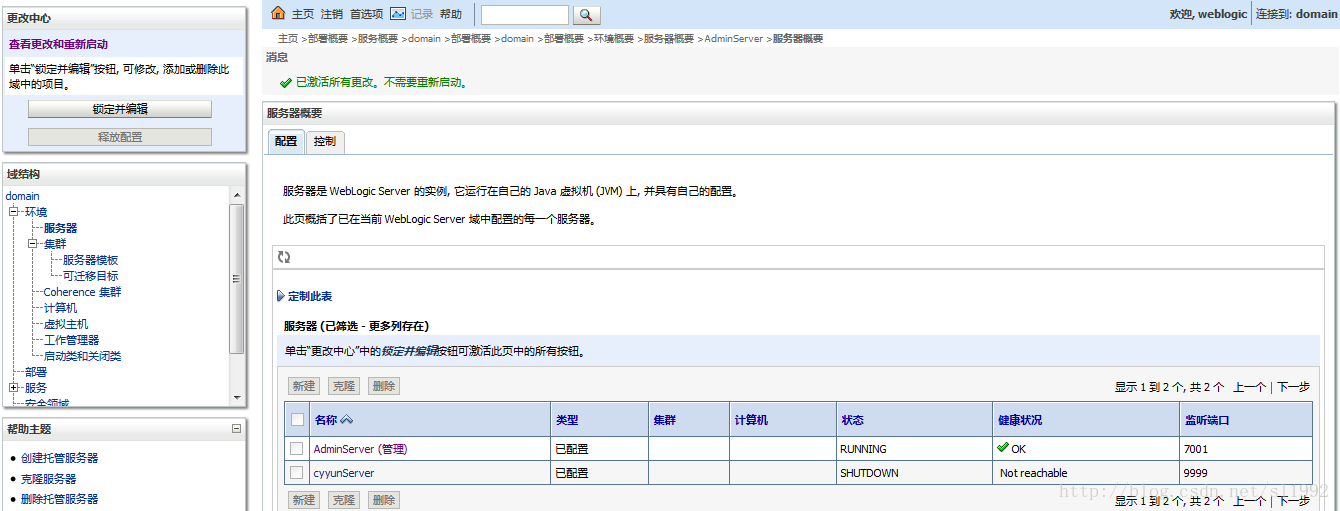Collapse the 集群 tree node

(x=33, y=244)
